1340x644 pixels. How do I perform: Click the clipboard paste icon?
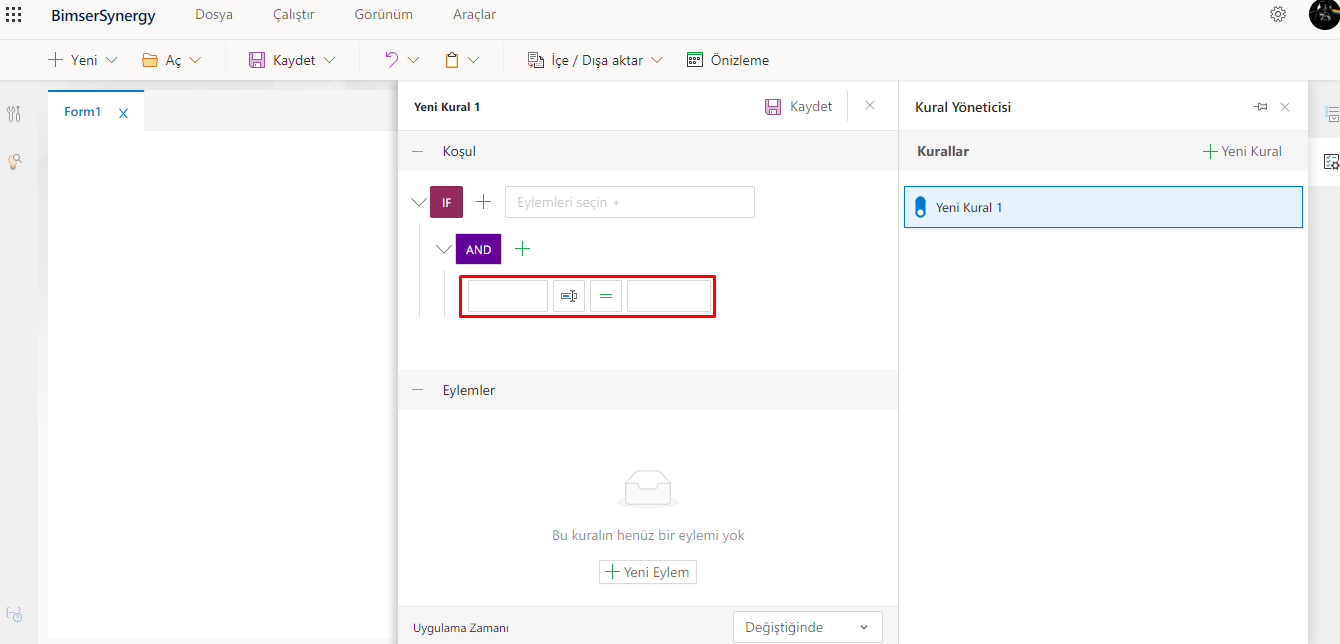(x=452, y=60)
